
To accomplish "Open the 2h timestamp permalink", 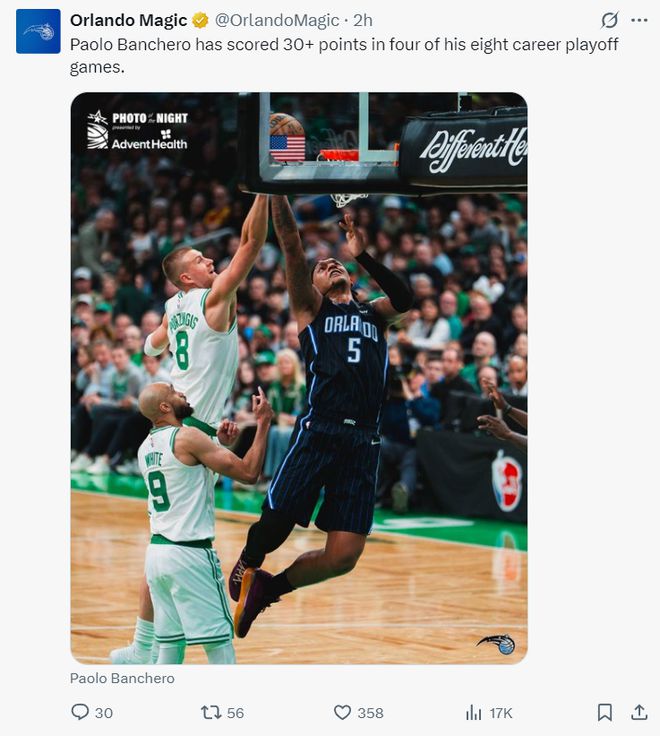I will 363,20.
